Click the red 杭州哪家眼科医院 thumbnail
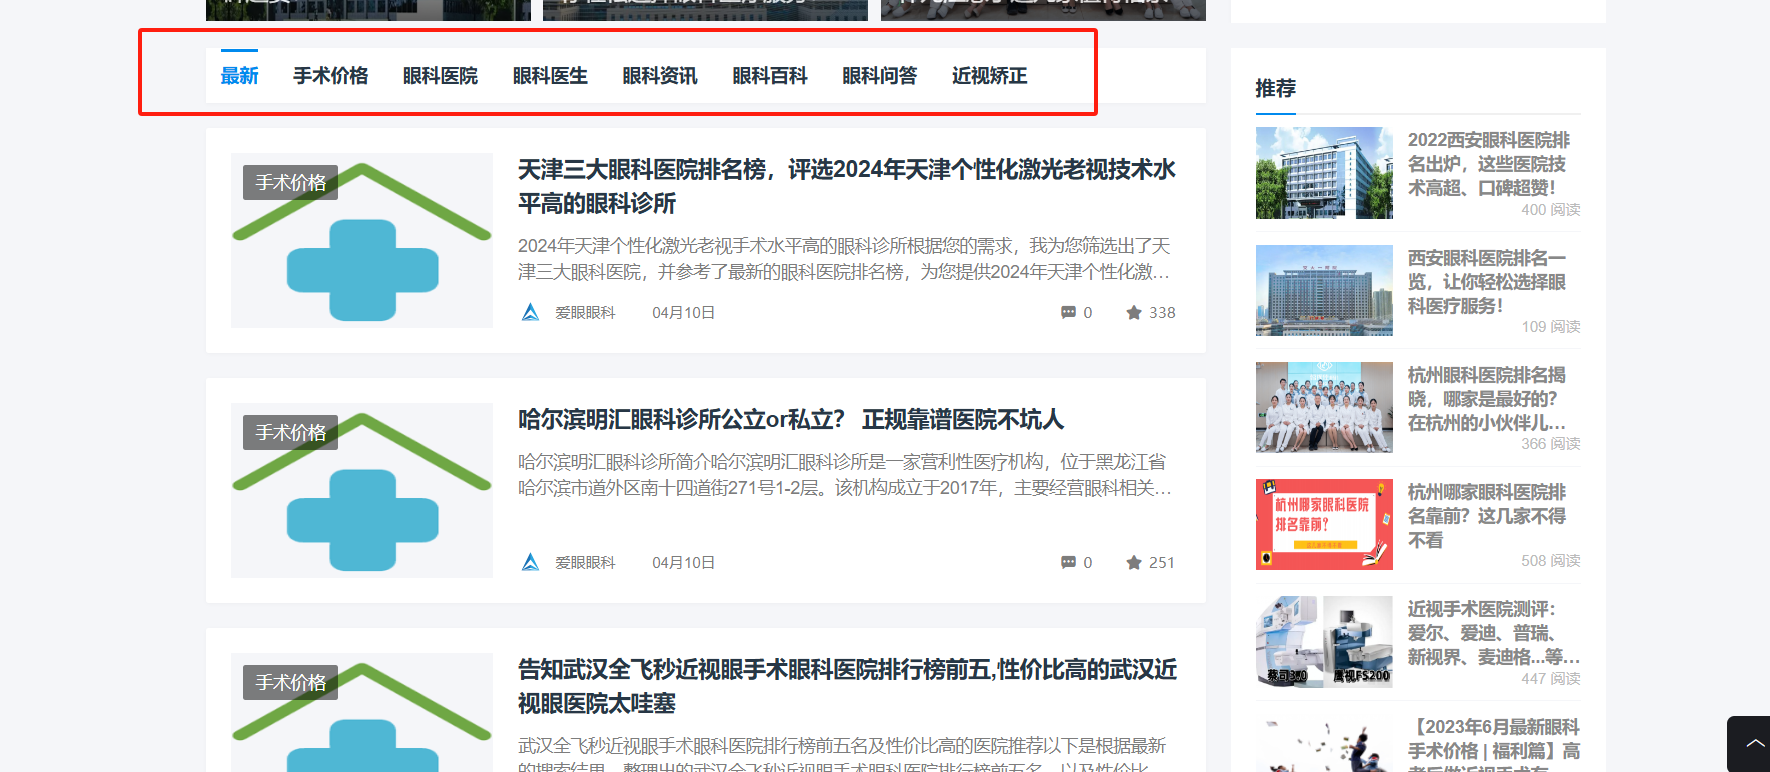 coord(1324,524)
